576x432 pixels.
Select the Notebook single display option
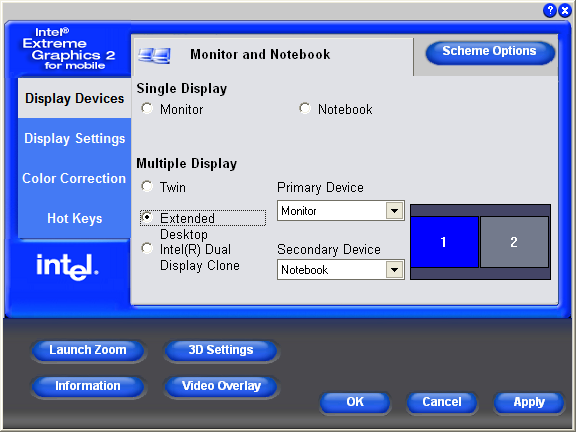pyautogui.click(x=305, y=108)
